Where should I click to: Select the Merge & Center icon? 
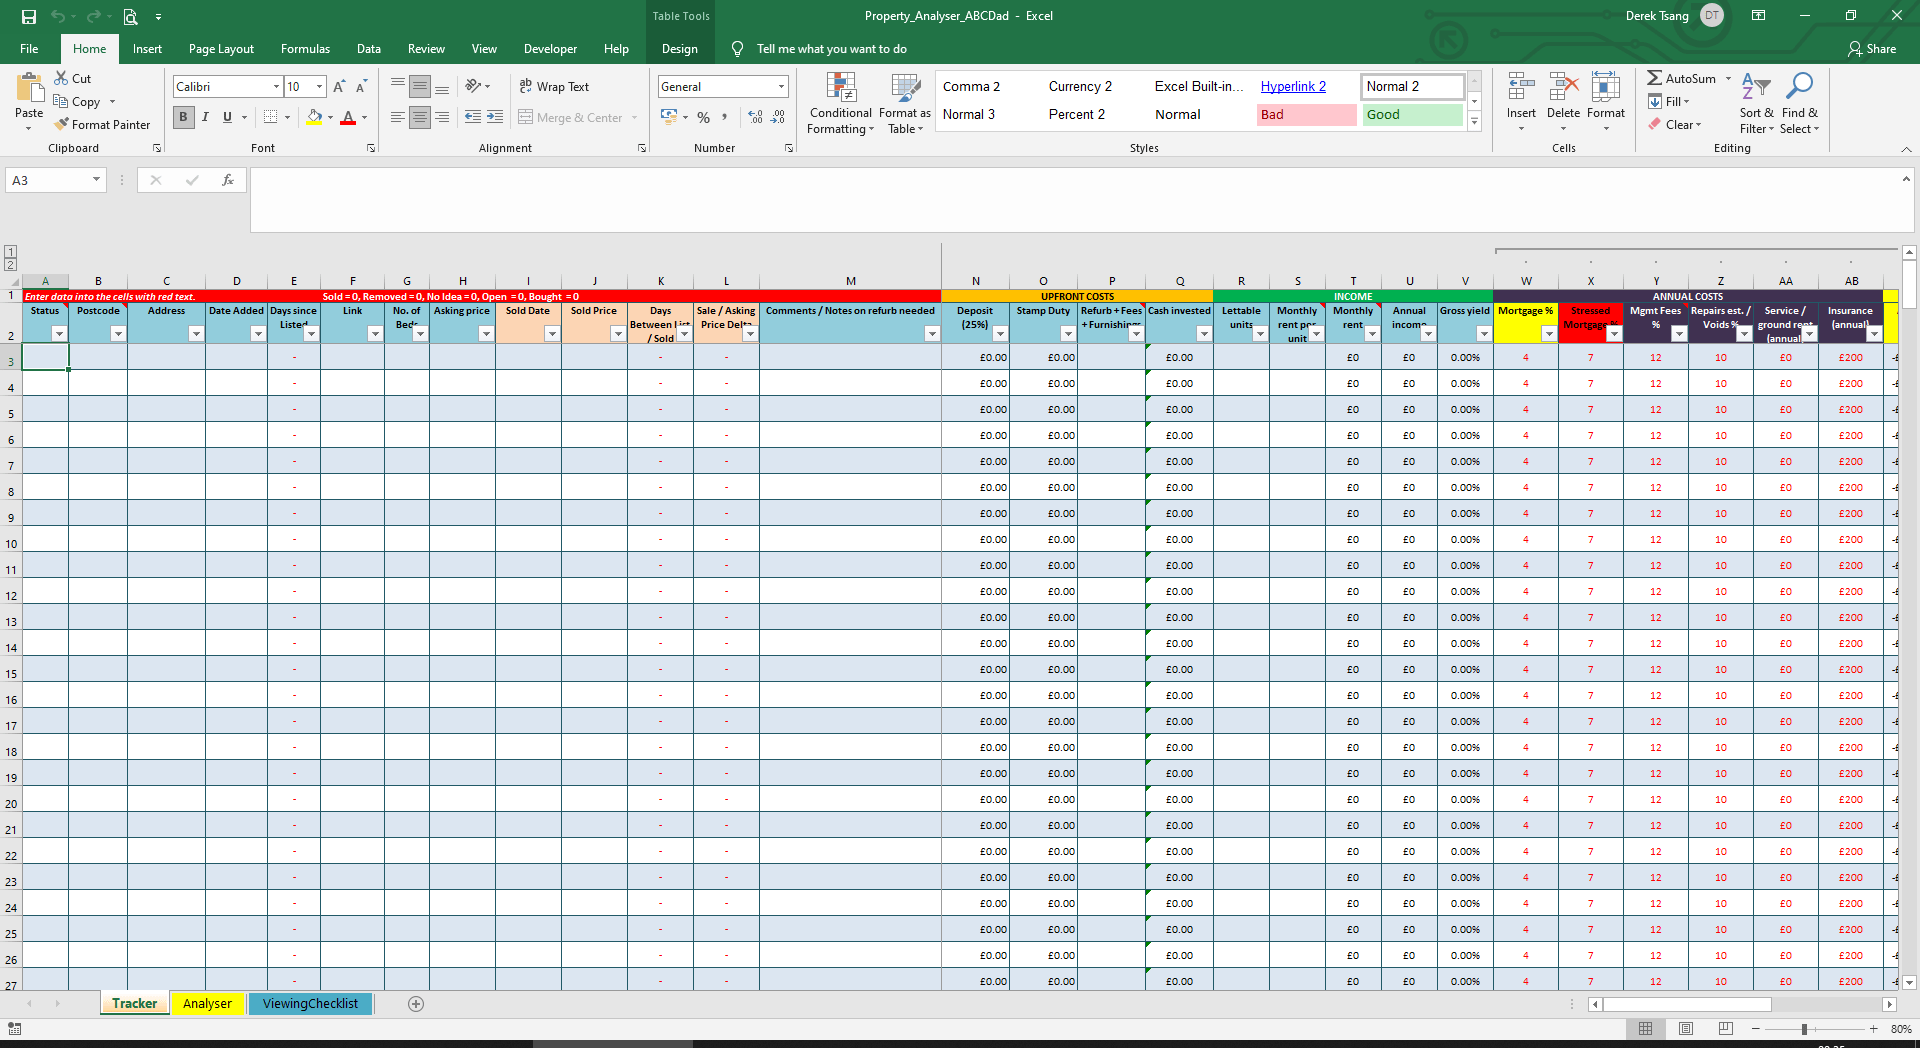tap(527, 117)
